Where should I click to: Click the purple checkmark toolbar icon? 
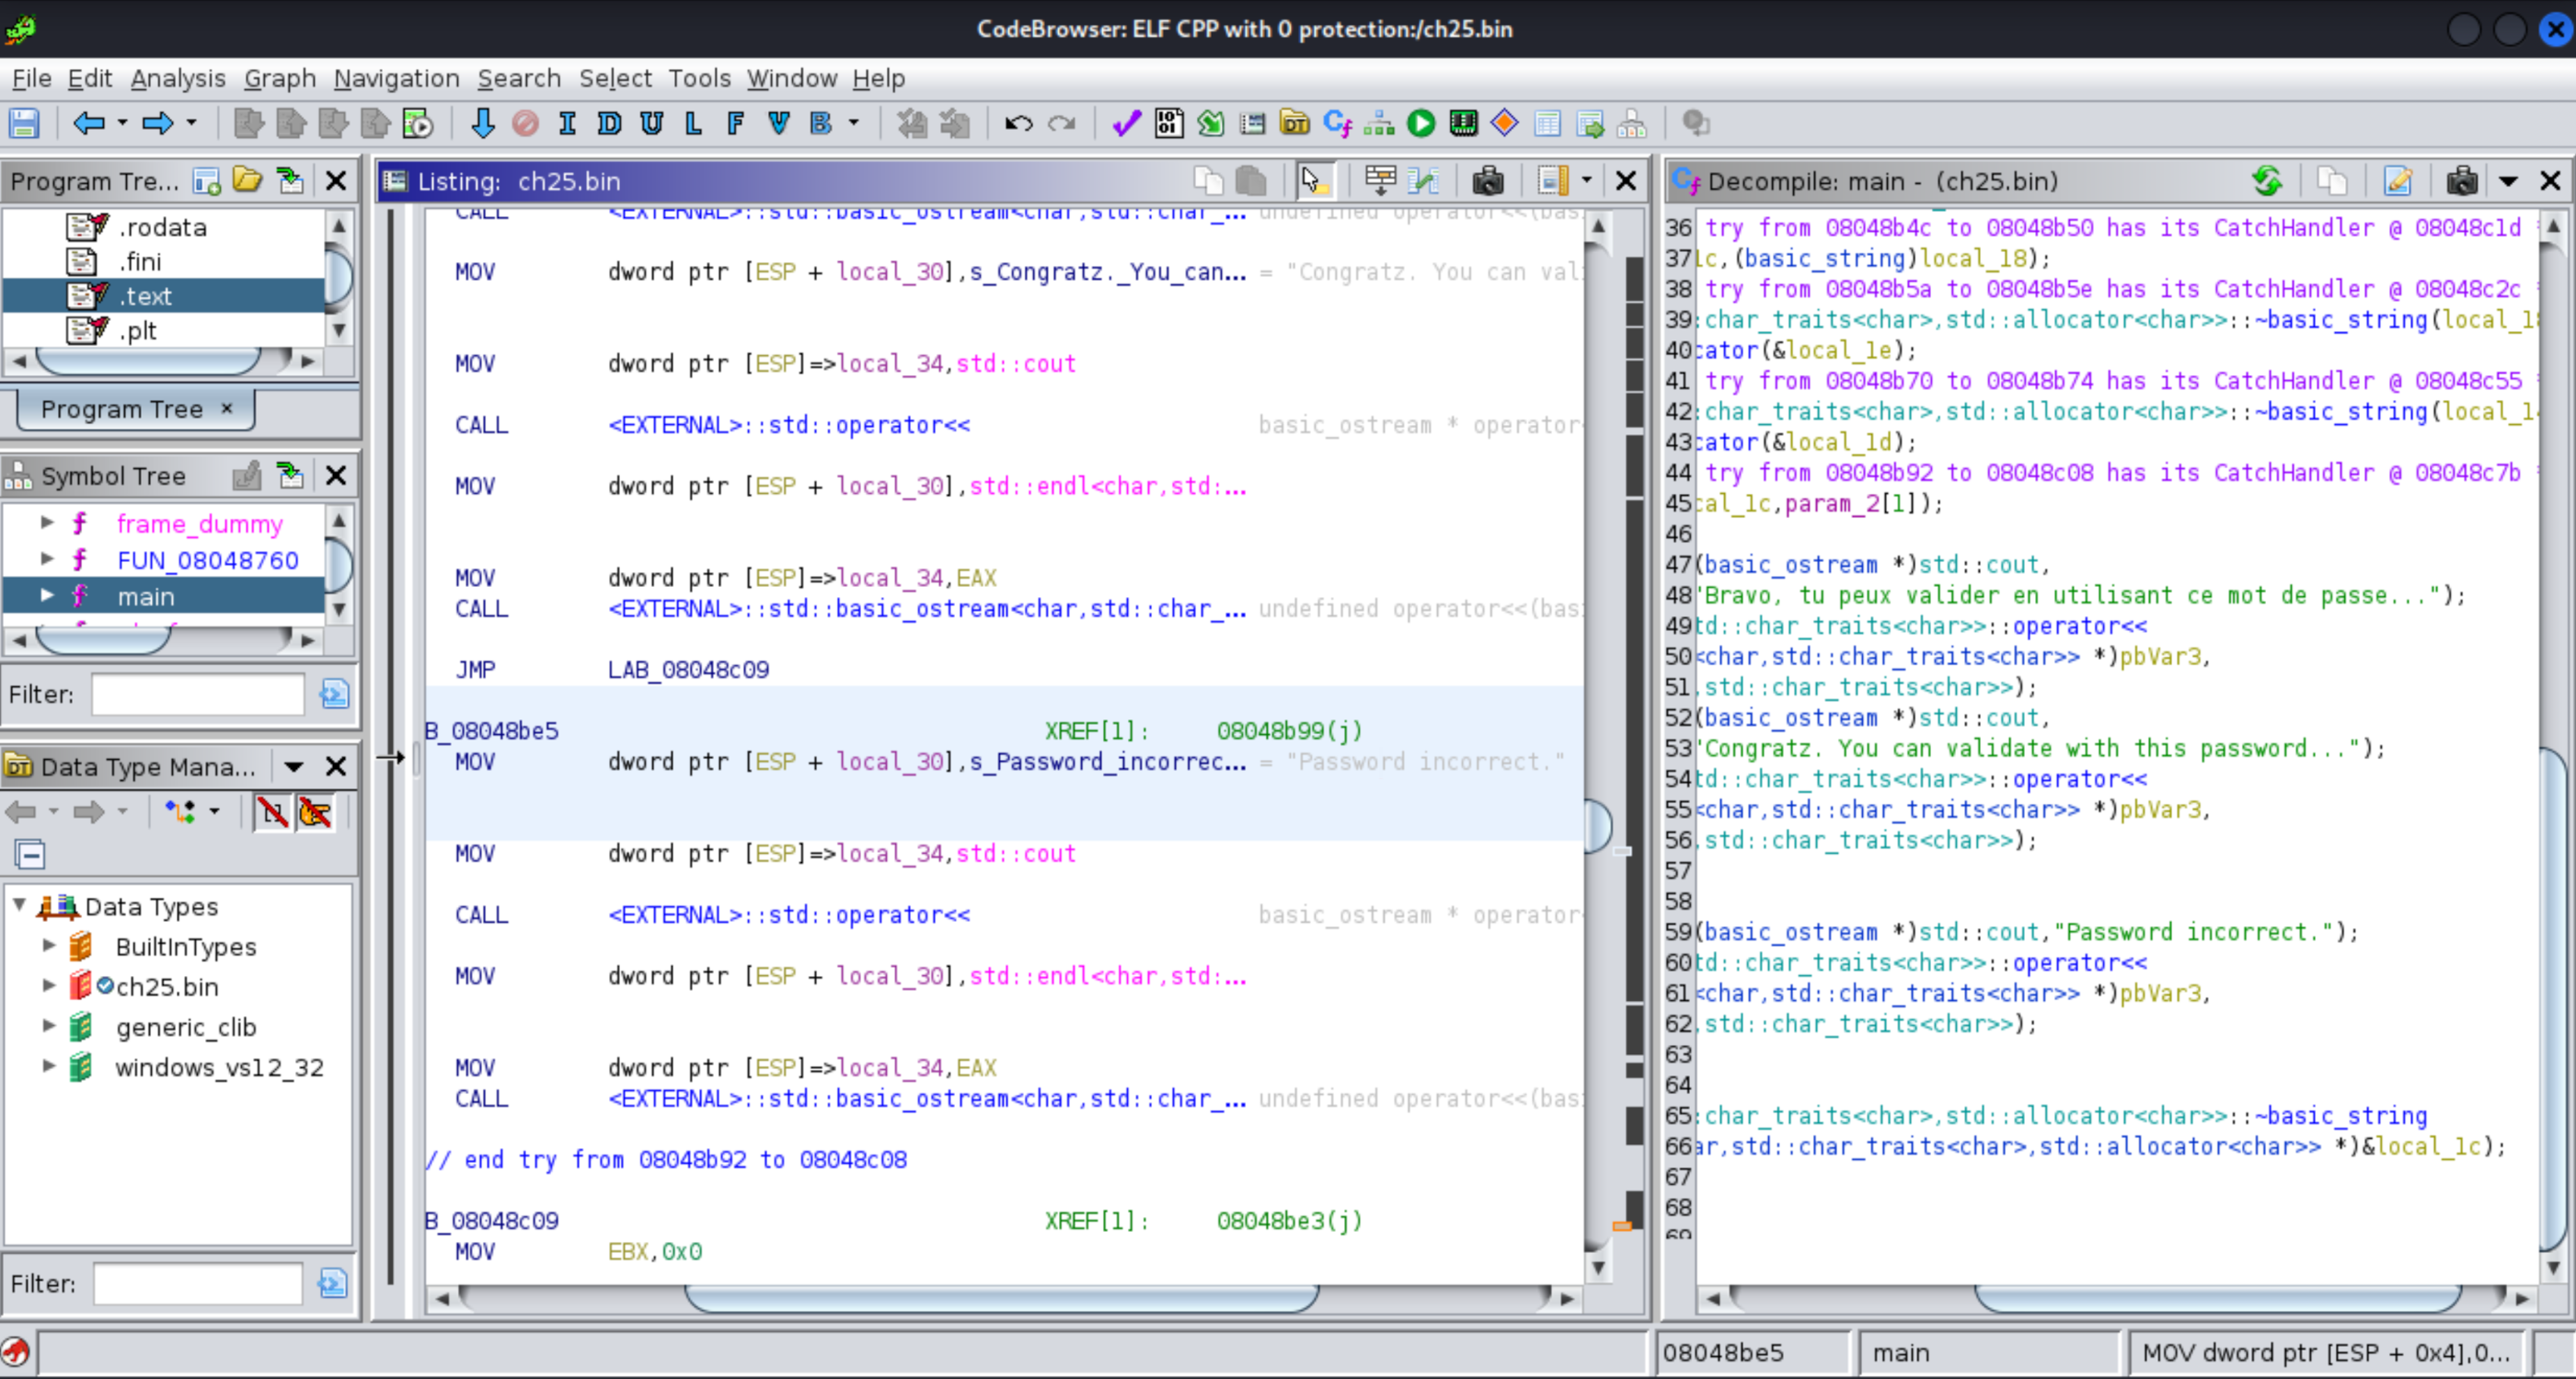pos(1126,123)
